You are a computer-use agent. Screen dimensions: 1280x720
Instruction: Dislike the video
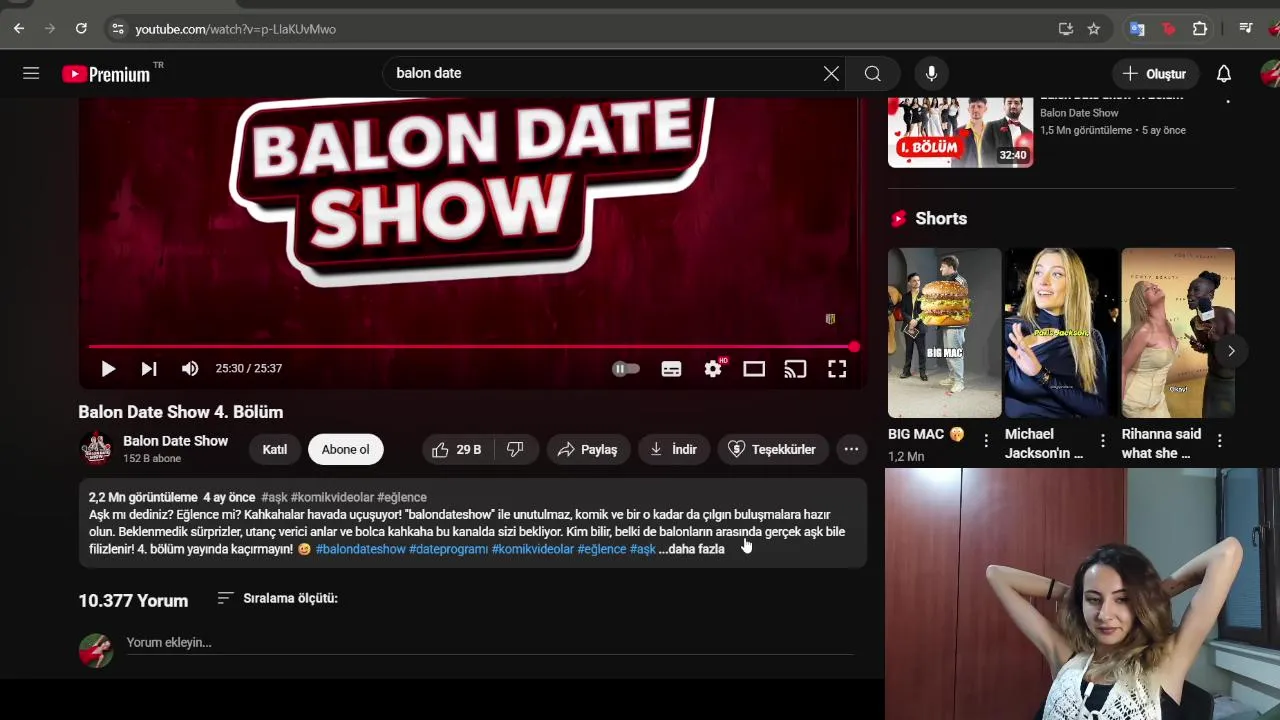[x=516, y=449]
